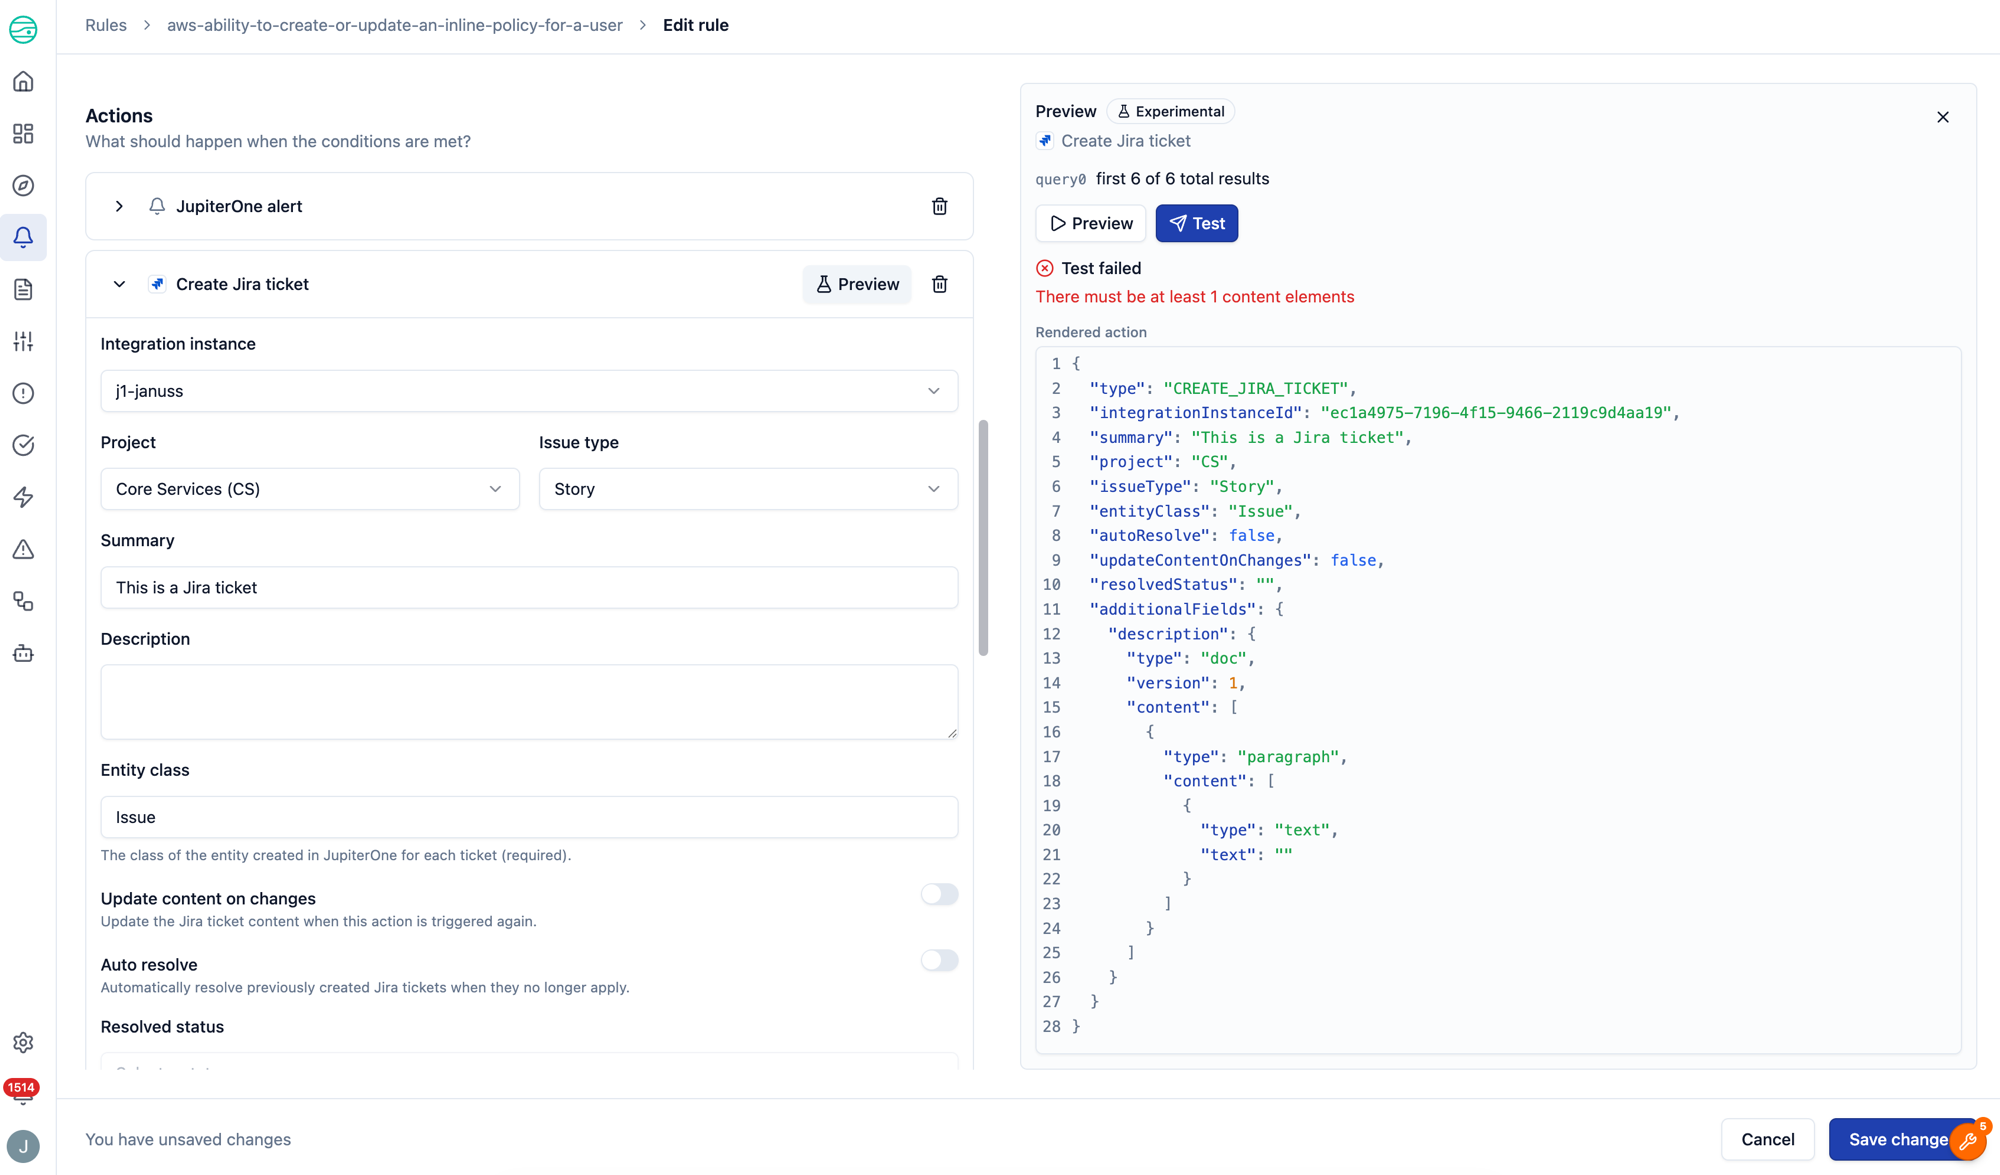Viewport: 2000px width, 1175px height.
Task: Open the warning triangle sidebar icon
Action: (x=23, y=550)
